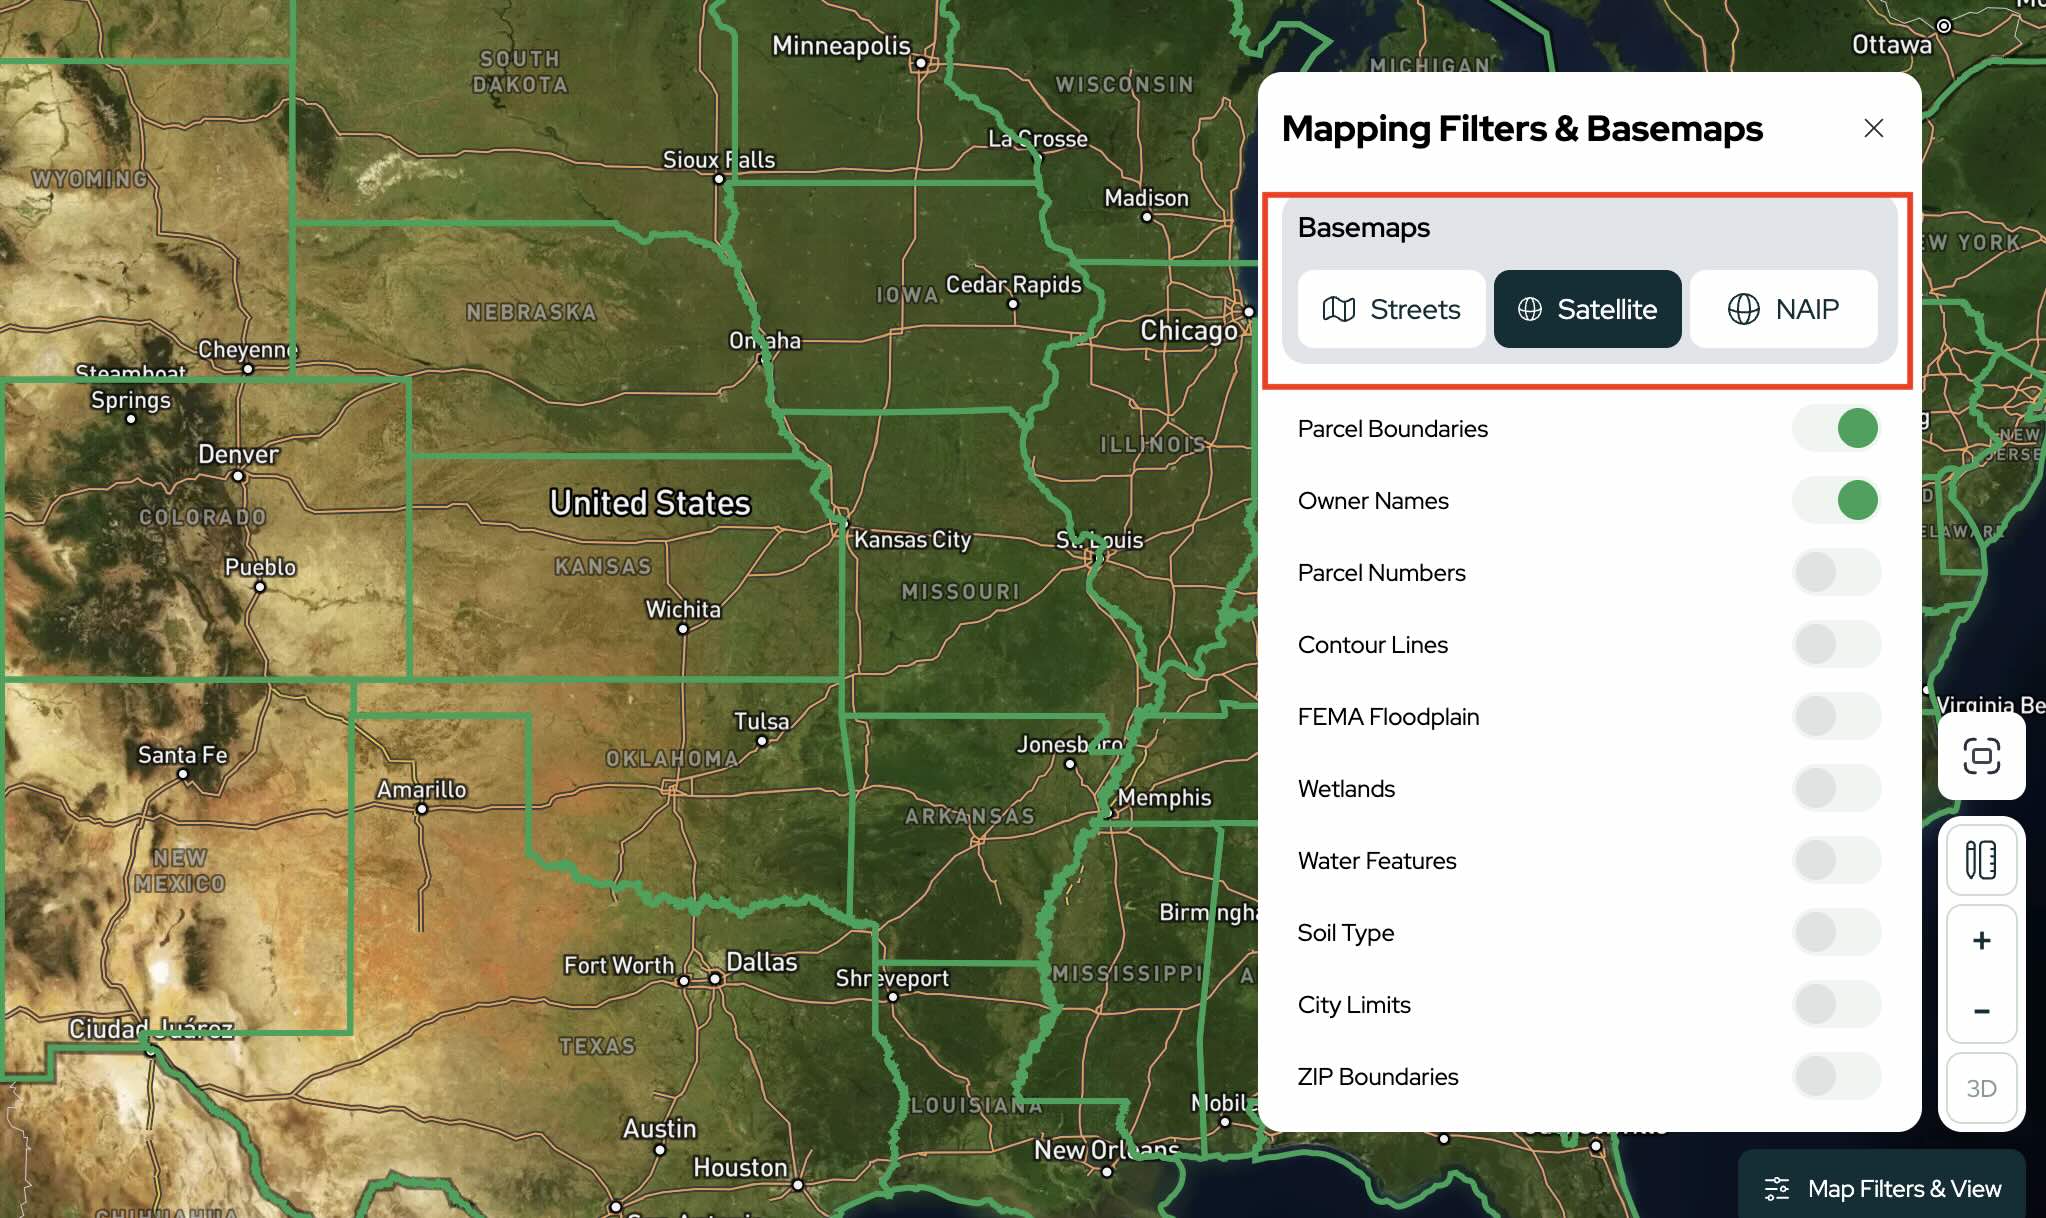
Task: Enable the ZIP Boundaries toggle
Action: pos(1836,1076)
